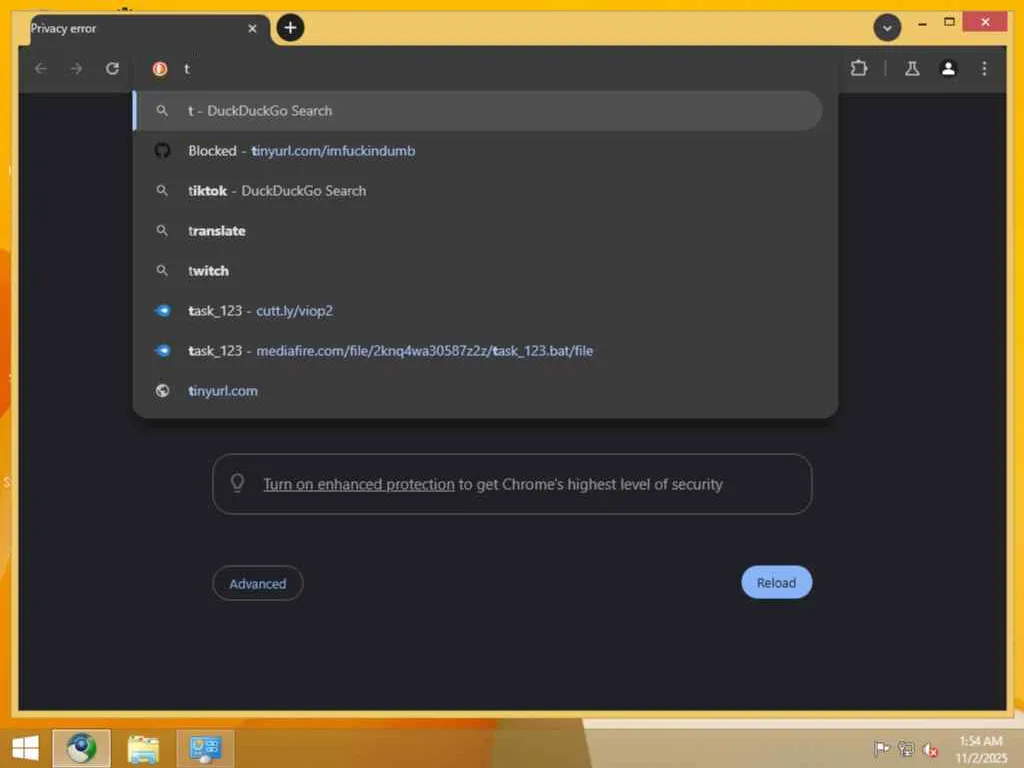Click the browser icon in the taskbar
This screenshot has height=768, width=1024.
[x=82, y=748]
